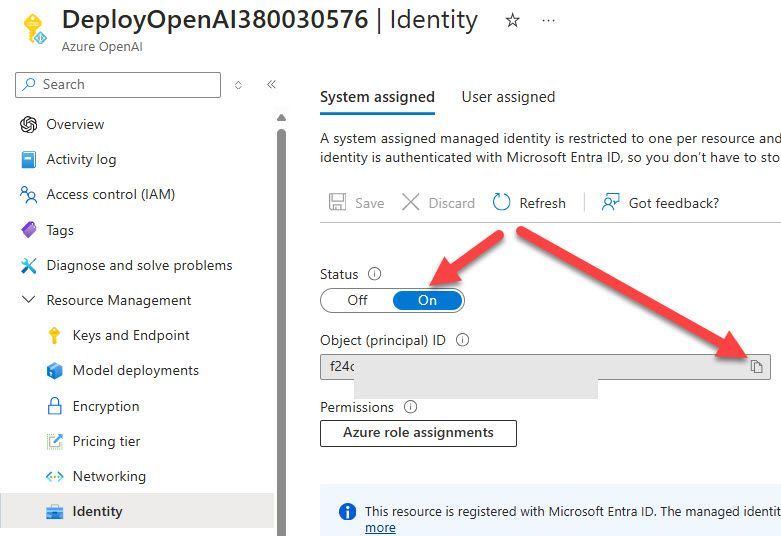This screenshot has width=781, height=536.
Task: Click the Keys and Endpoint key icon
Action: (x=54, y=335)
